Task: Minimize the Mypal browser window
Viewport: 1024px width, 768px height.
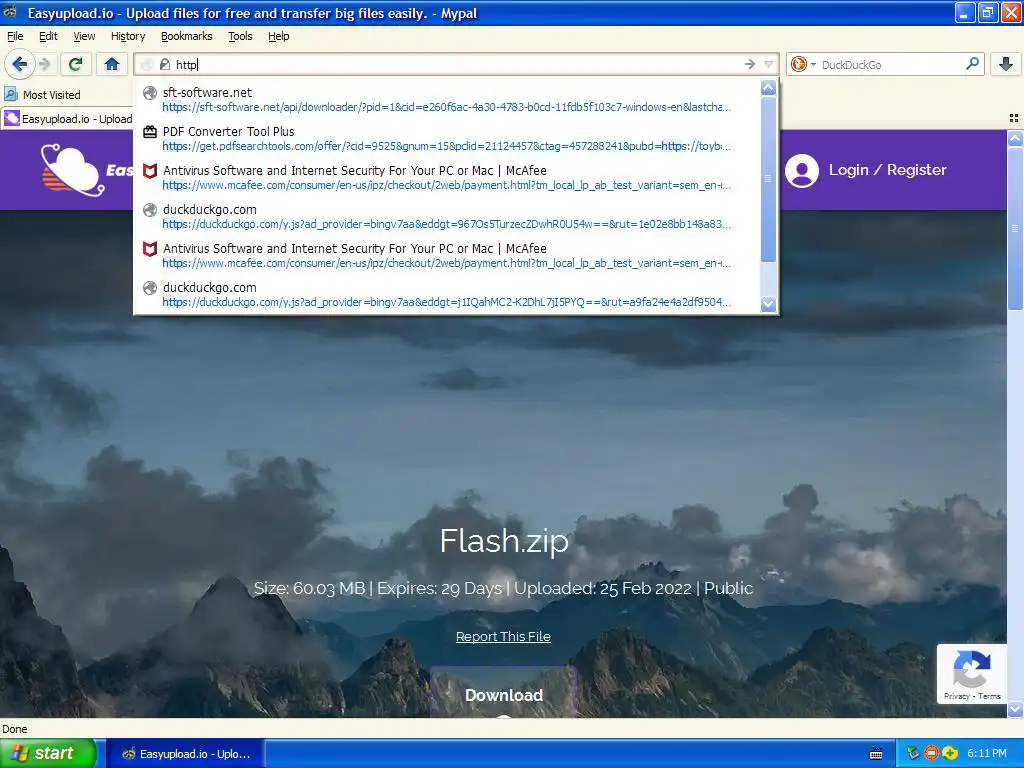Action: click(965, 12)
